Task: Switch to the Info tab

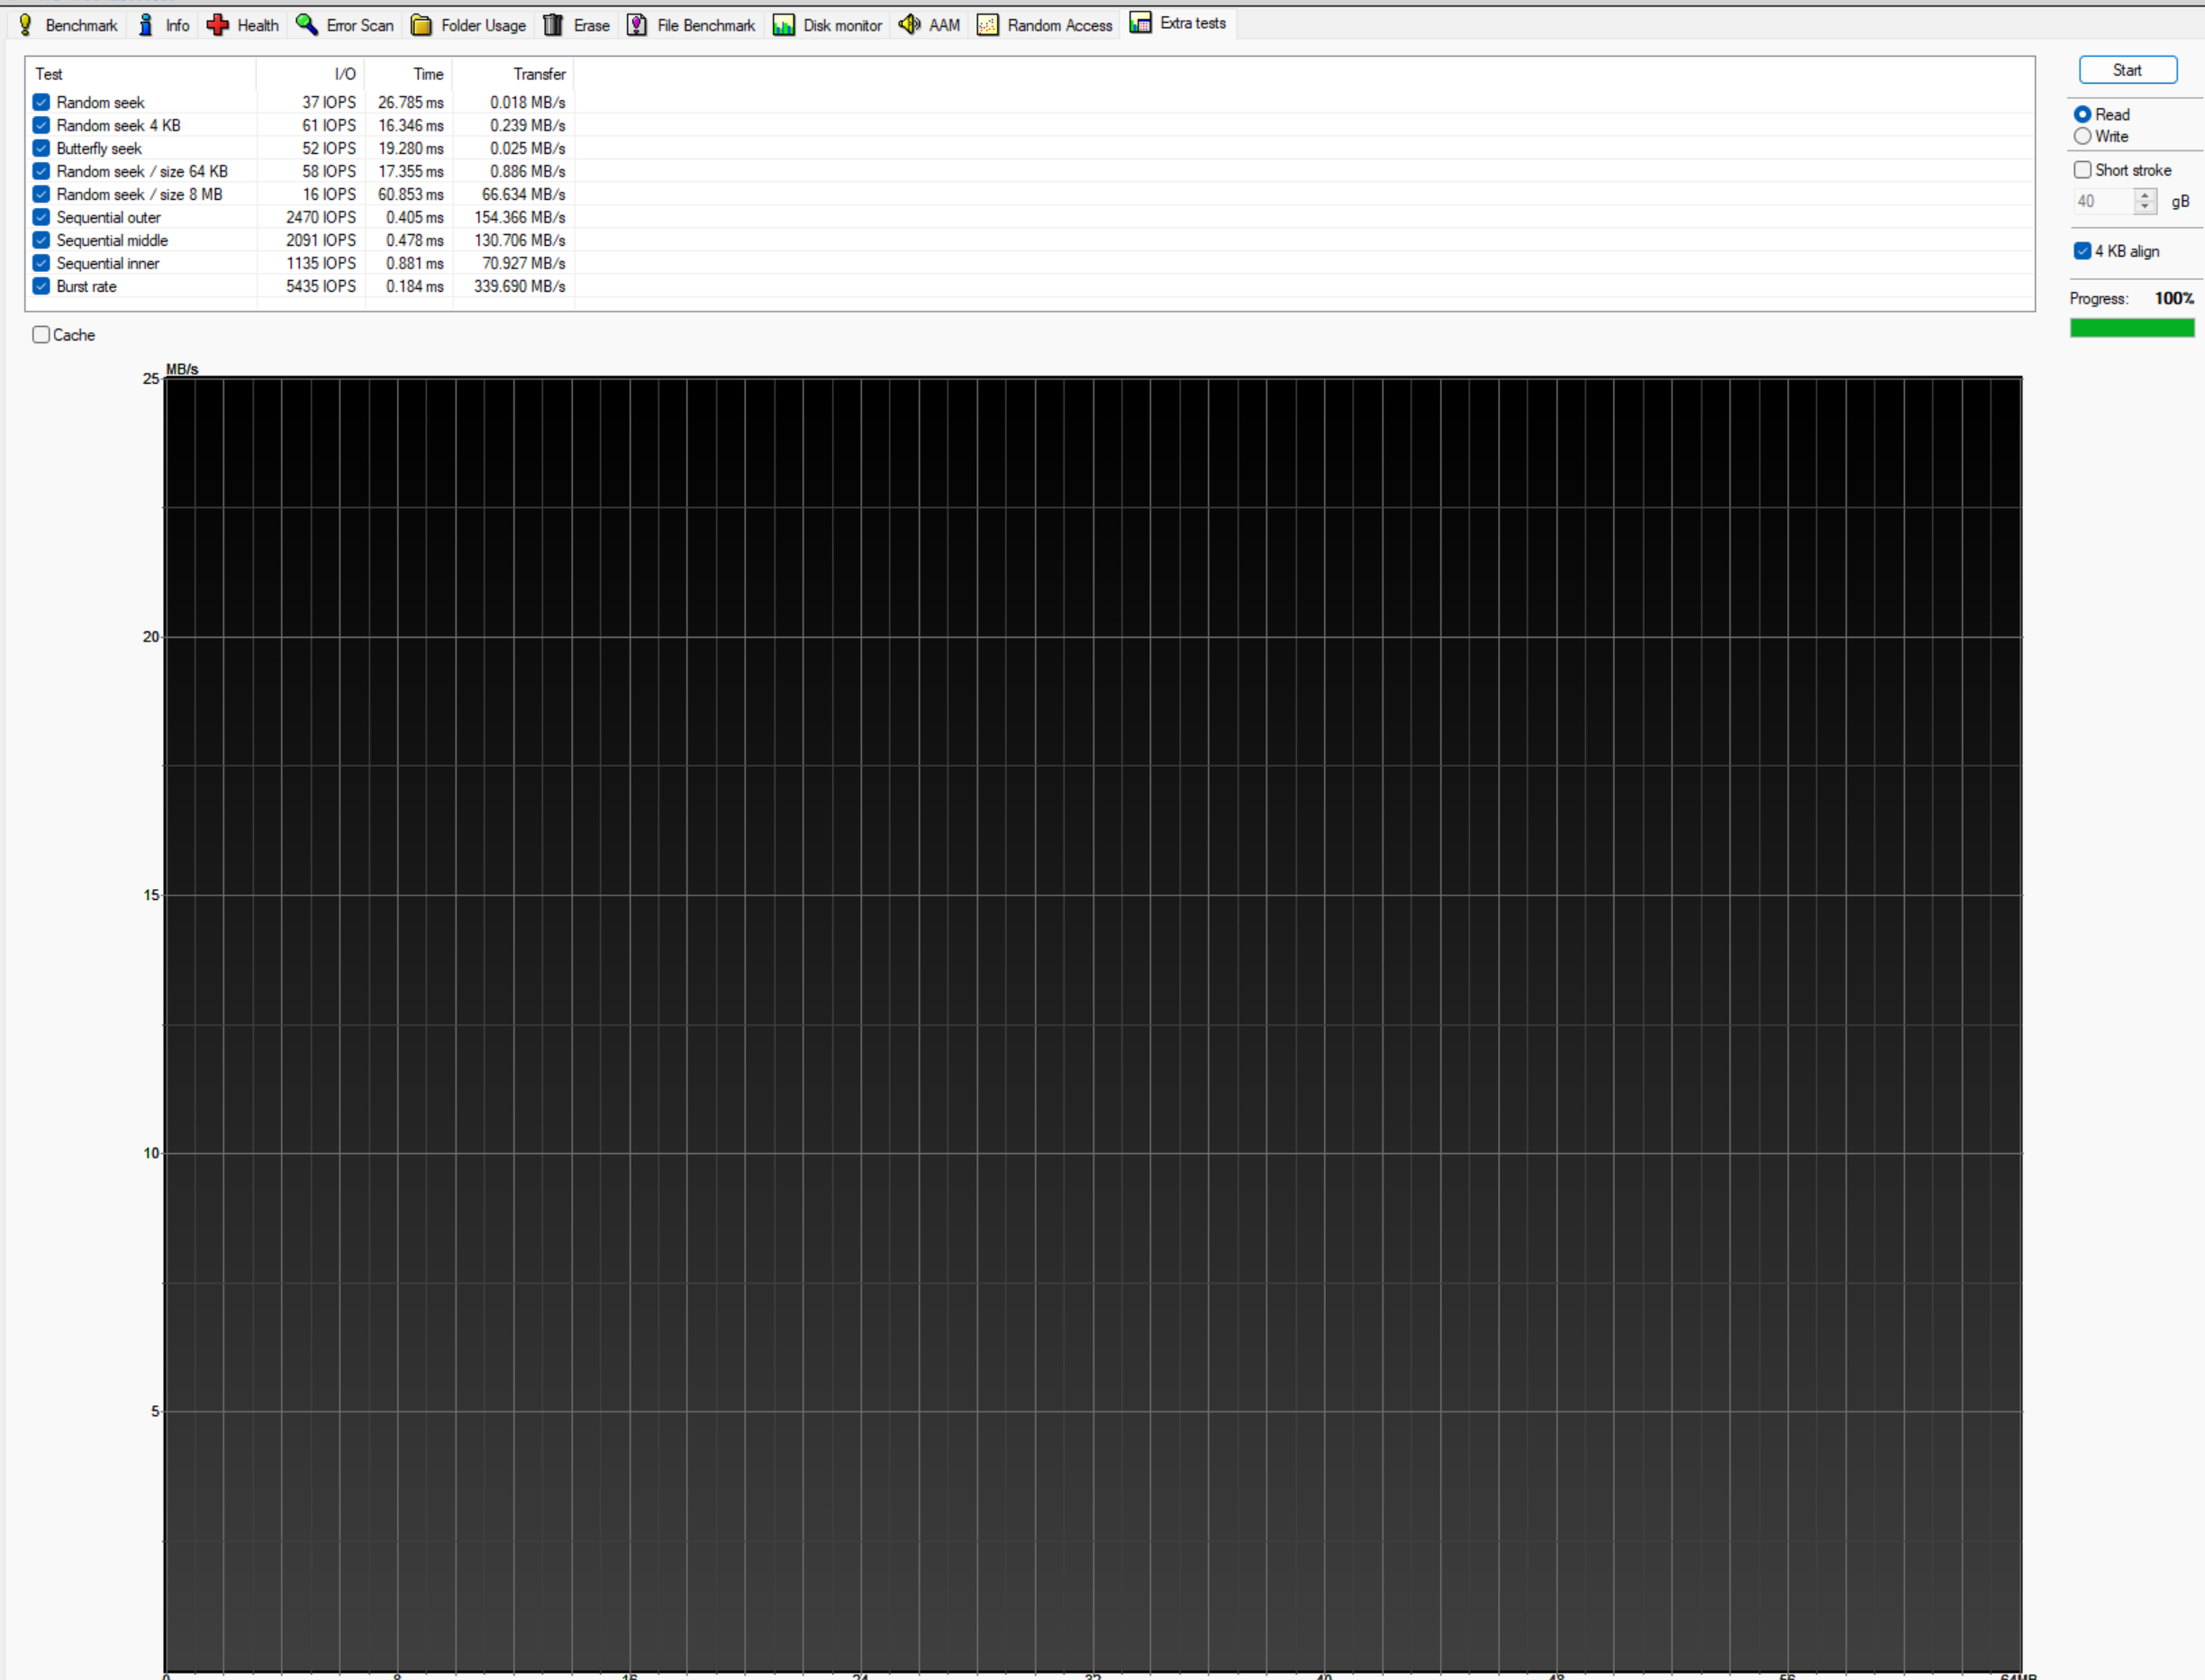Action: point(177,25)
